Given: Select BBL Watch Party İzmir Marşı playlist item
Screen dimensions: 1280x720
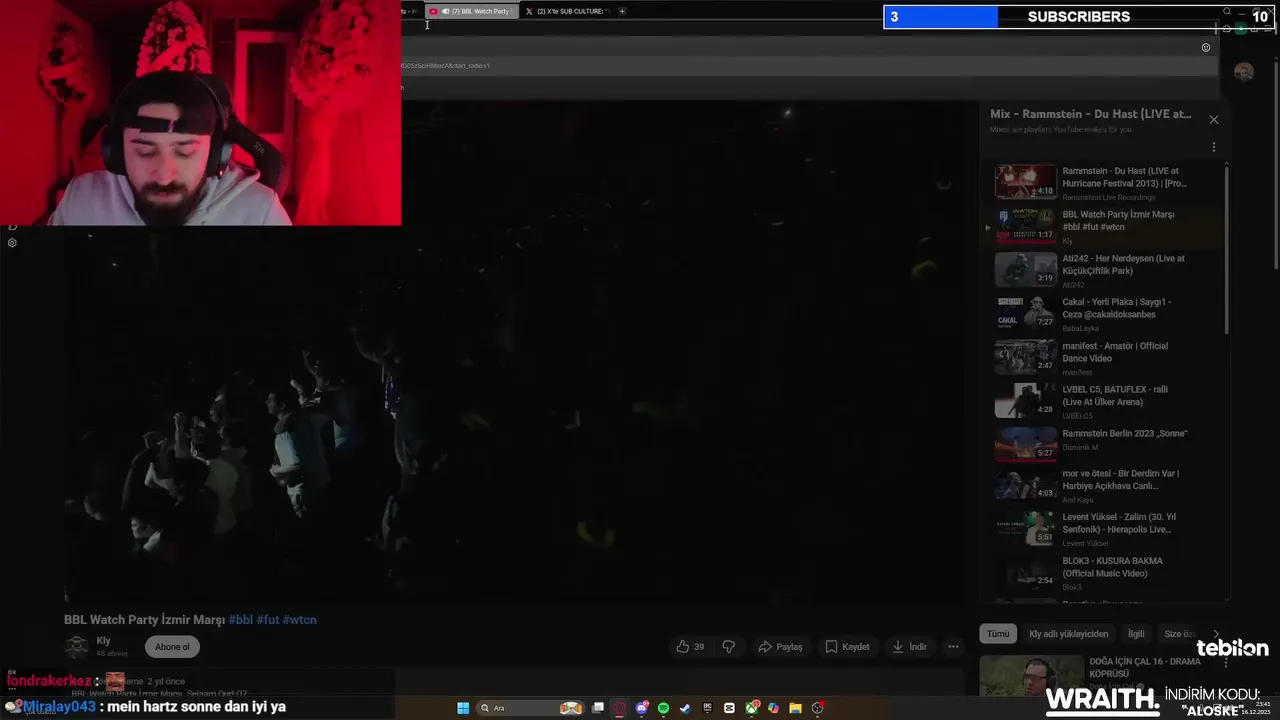Looking at the screenshot, I should (1106, 226).
